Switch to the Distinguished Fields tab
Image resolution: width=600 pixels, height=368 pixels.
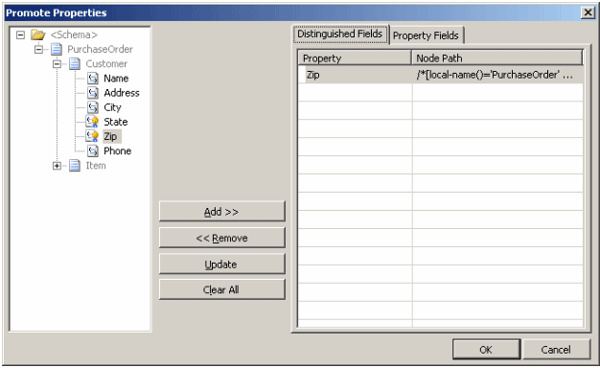pyautogui.click(x=340, y=34)
